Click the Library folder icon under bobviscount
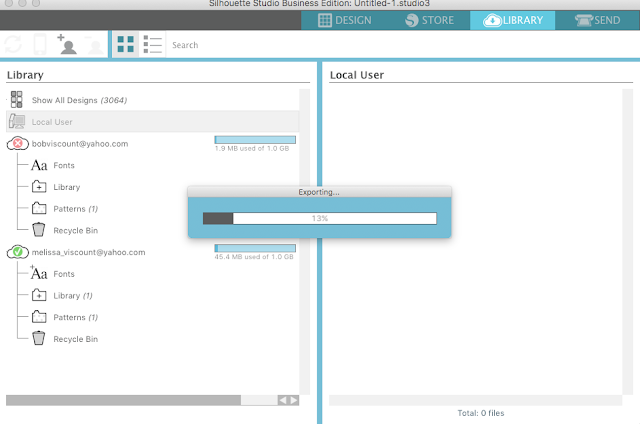640x424 pixels. coord(39,186)
